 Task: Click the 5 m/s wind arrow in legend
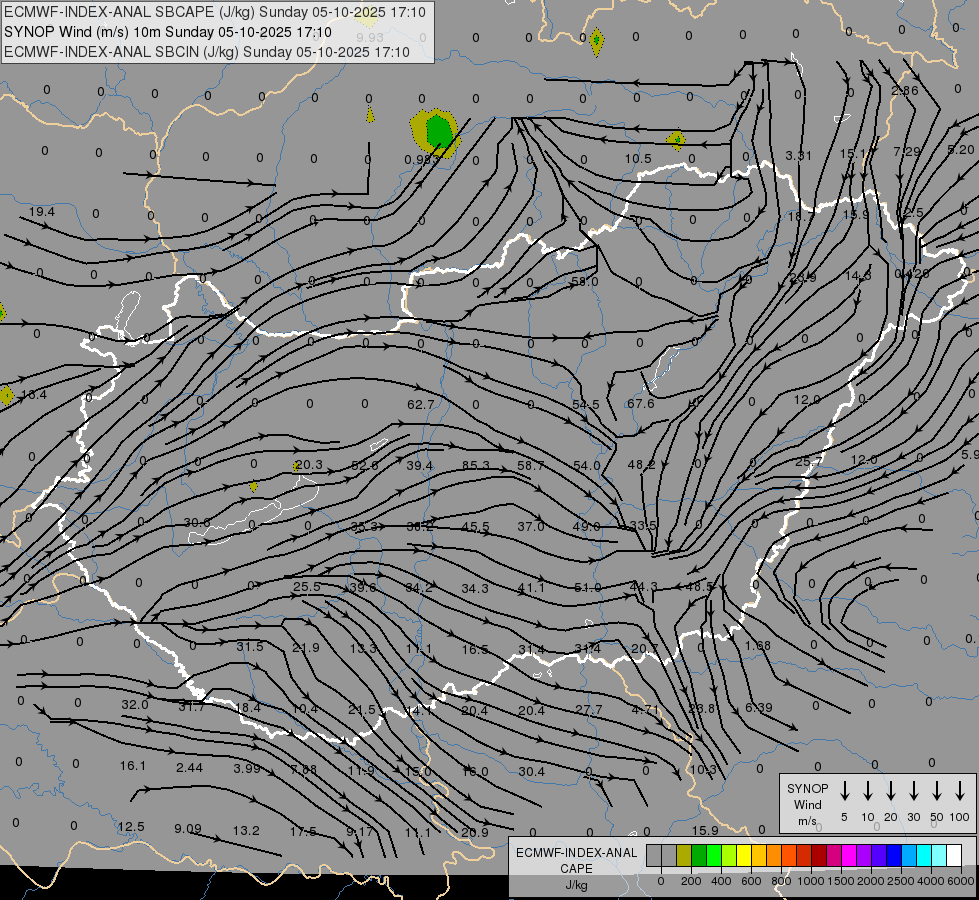(x=844, y=791)
